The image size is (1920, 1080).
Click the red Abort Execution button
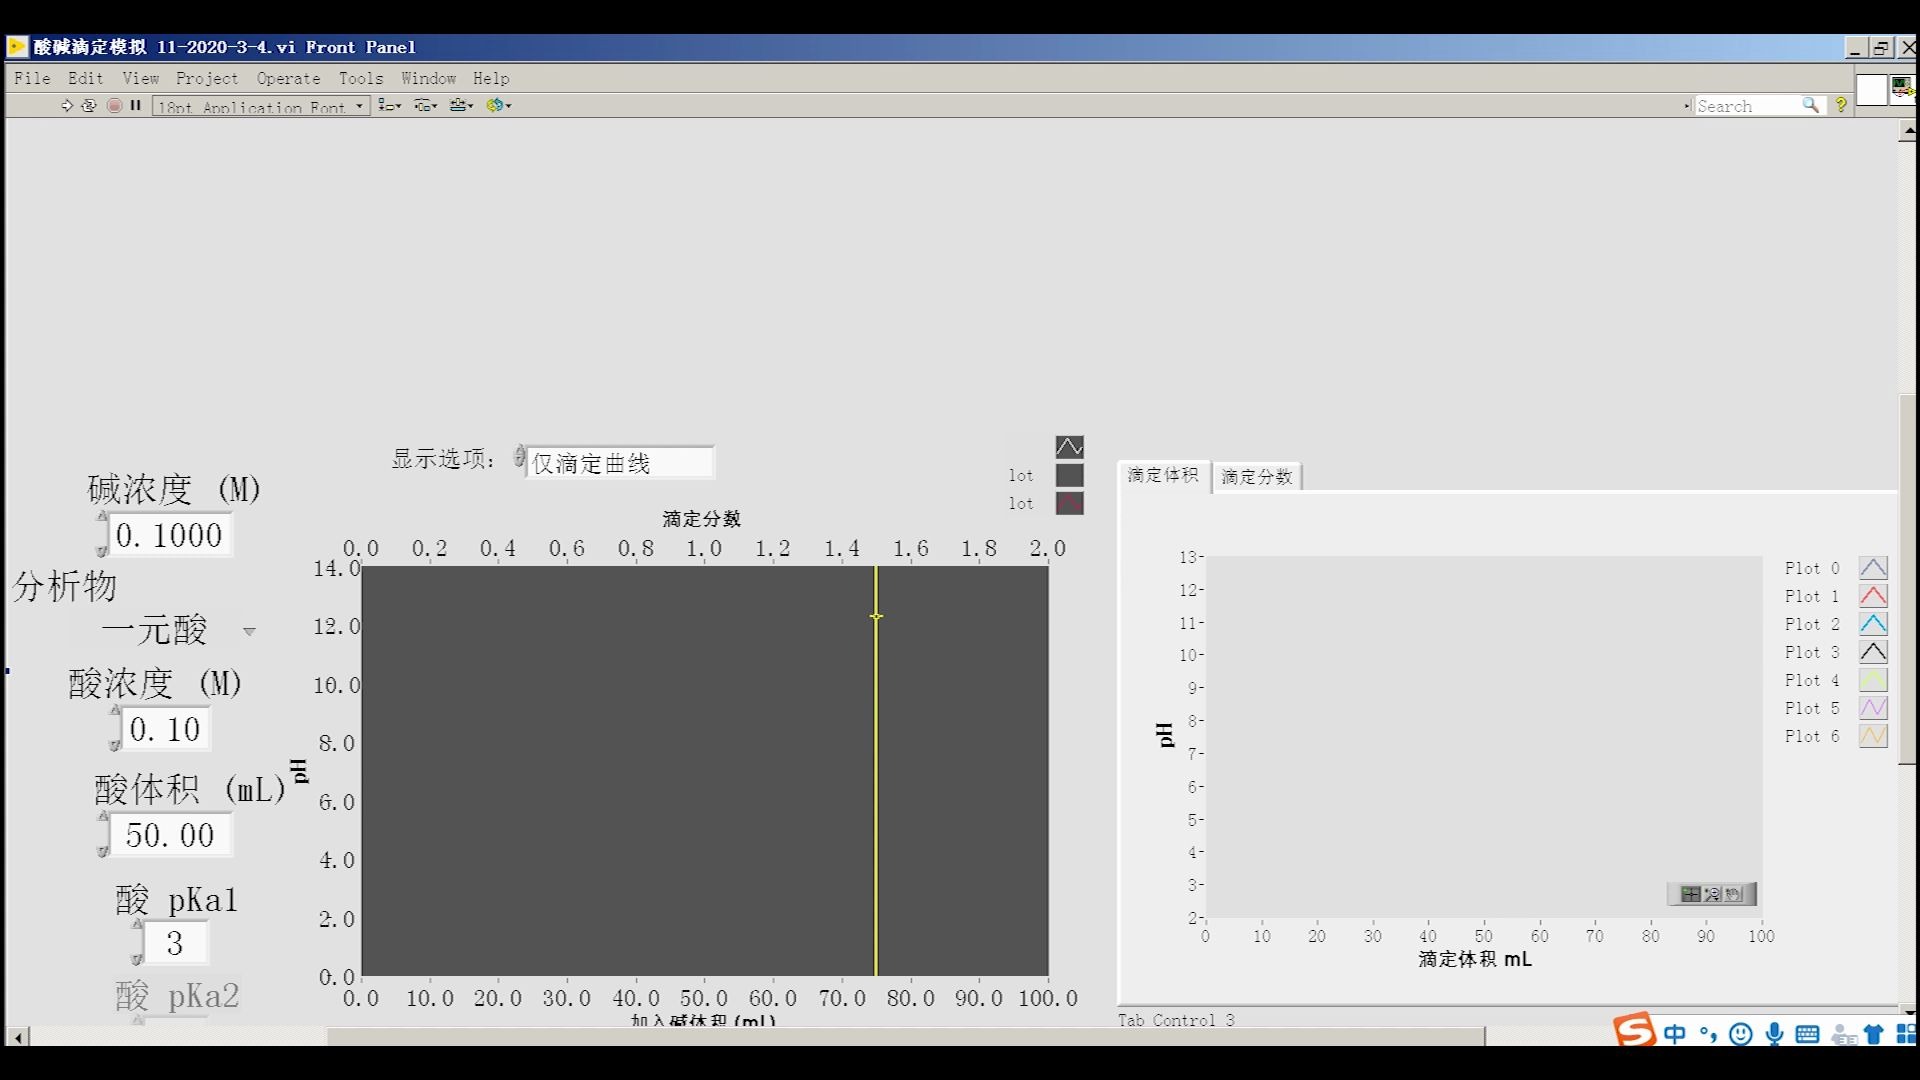114,105
